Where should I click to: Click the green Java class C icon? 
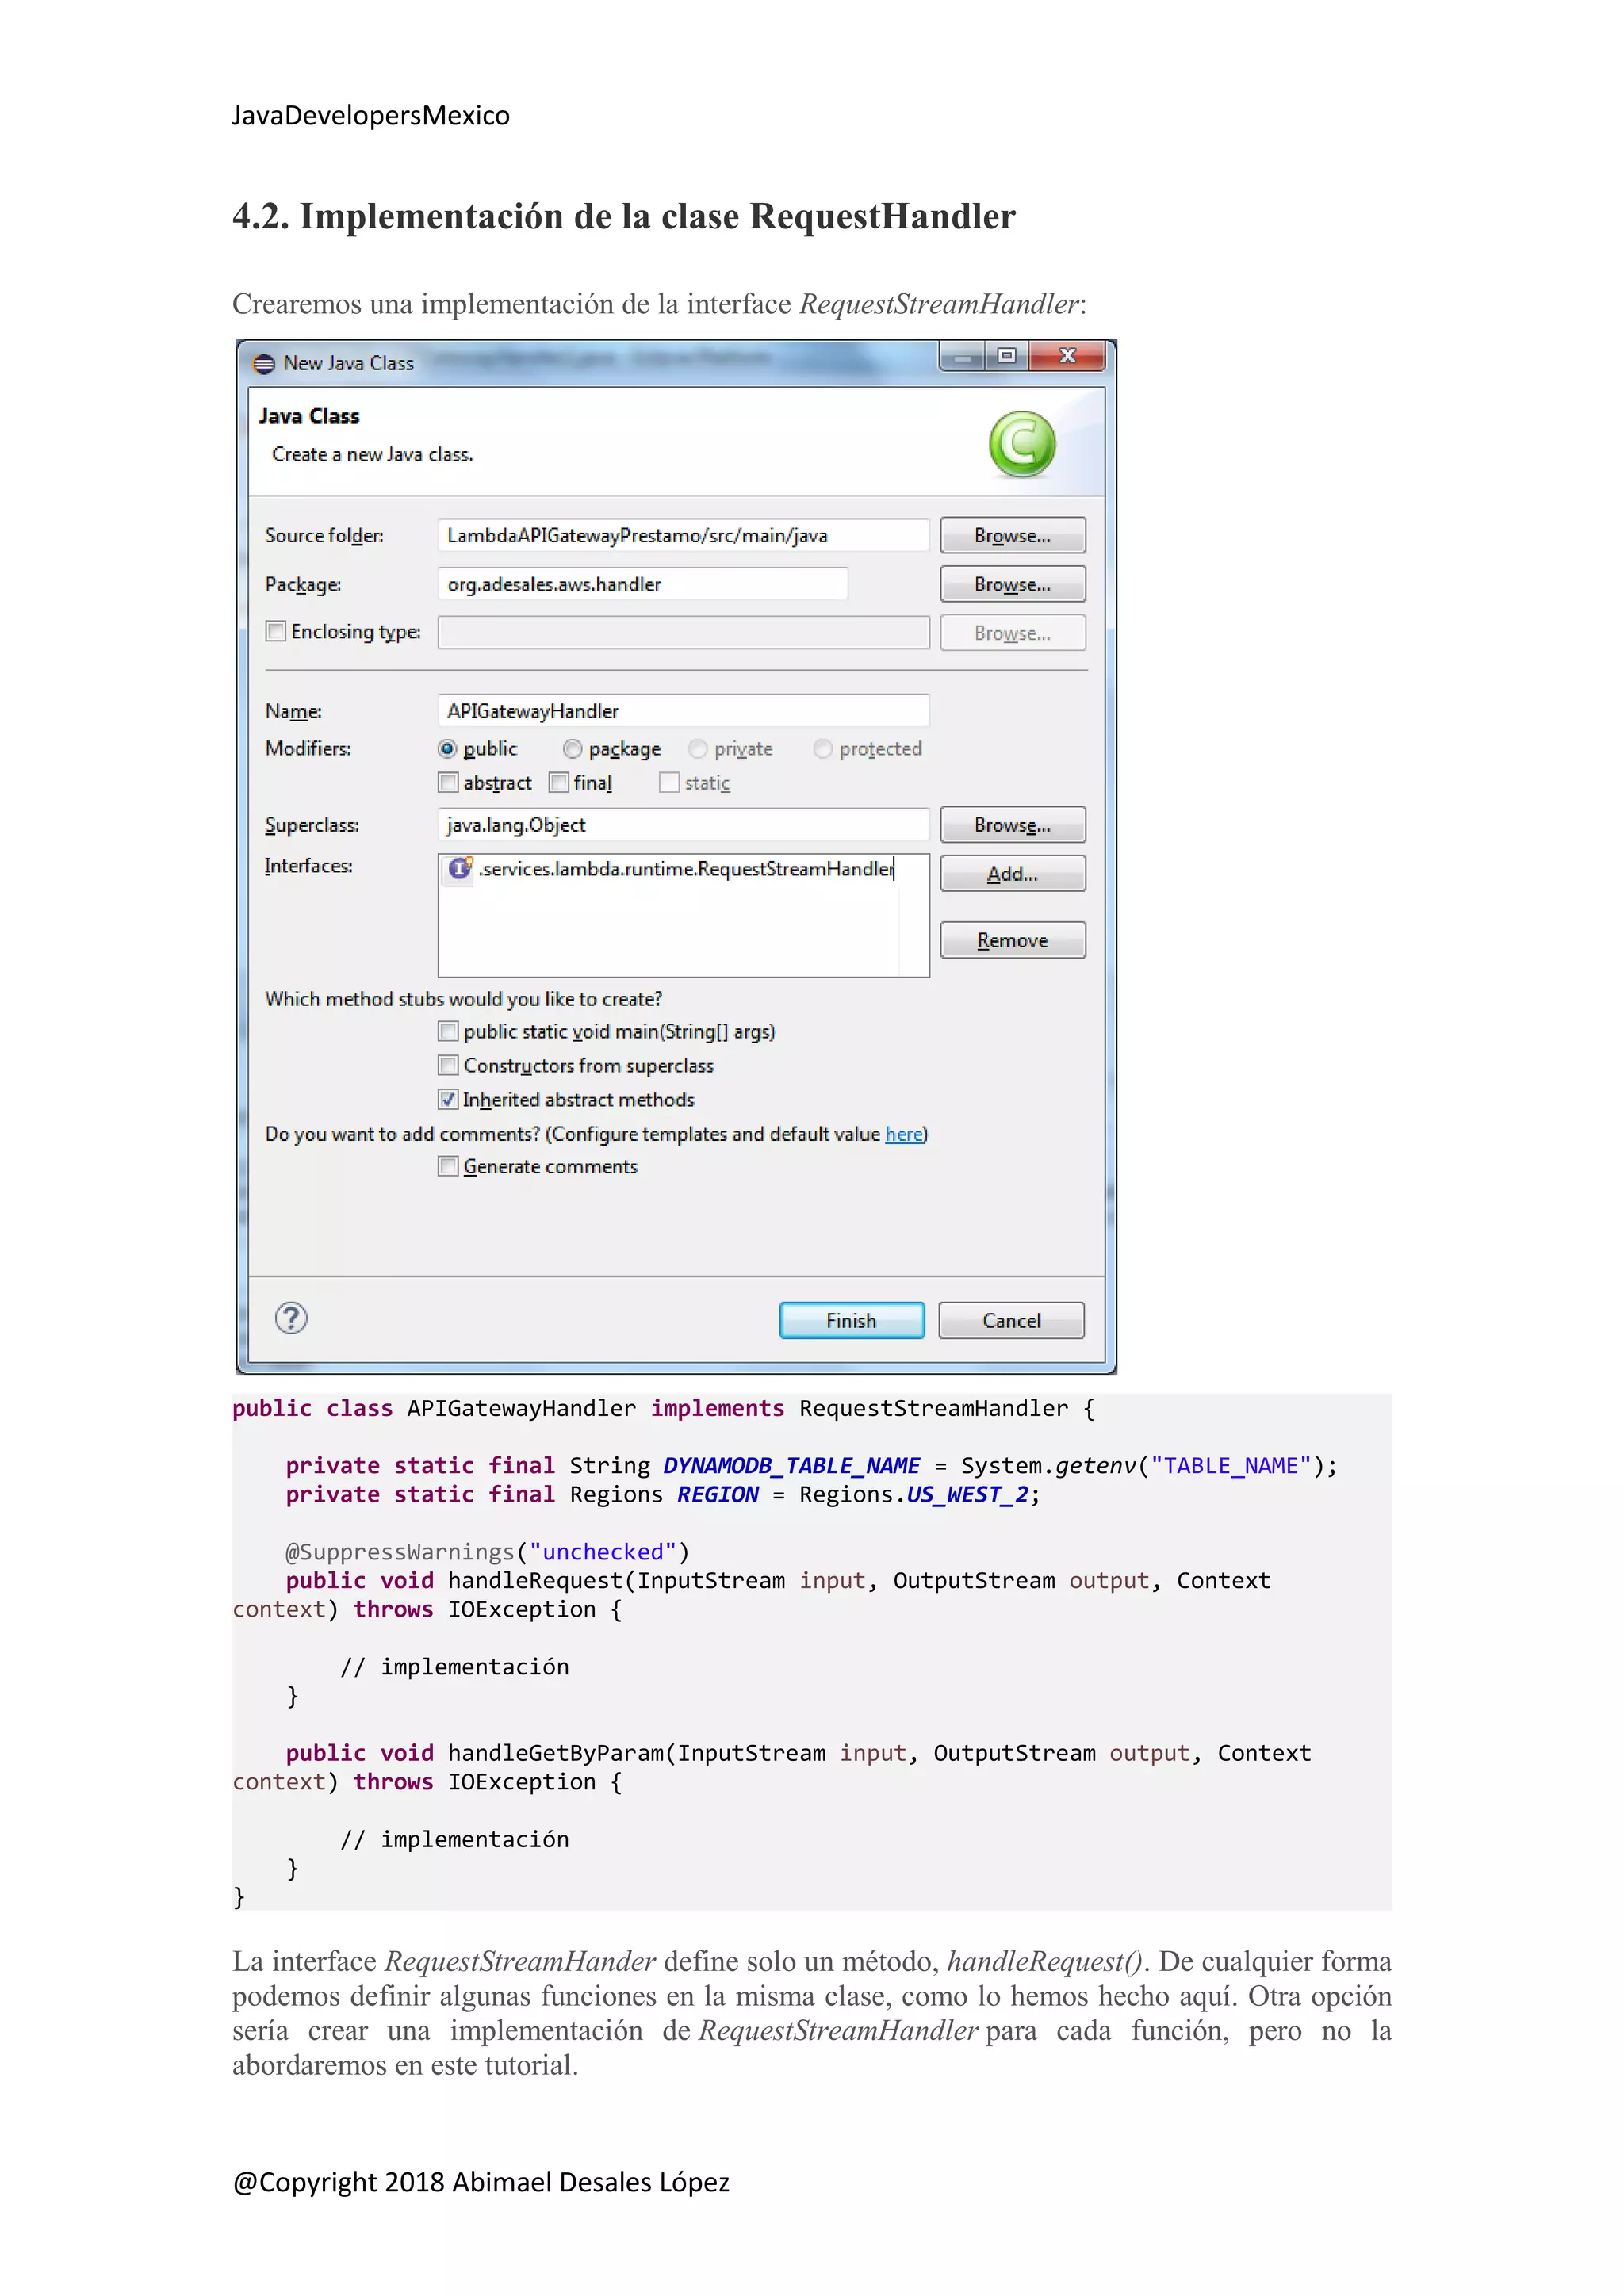(x=1022, y=444)
